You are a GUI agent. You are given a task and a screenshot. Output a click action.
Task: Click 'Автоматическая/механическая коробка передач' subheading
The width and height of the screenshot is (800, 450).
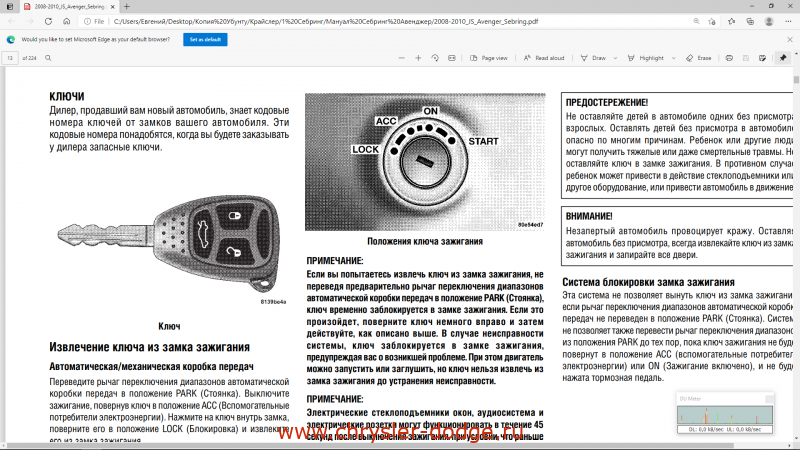[152, 366]
